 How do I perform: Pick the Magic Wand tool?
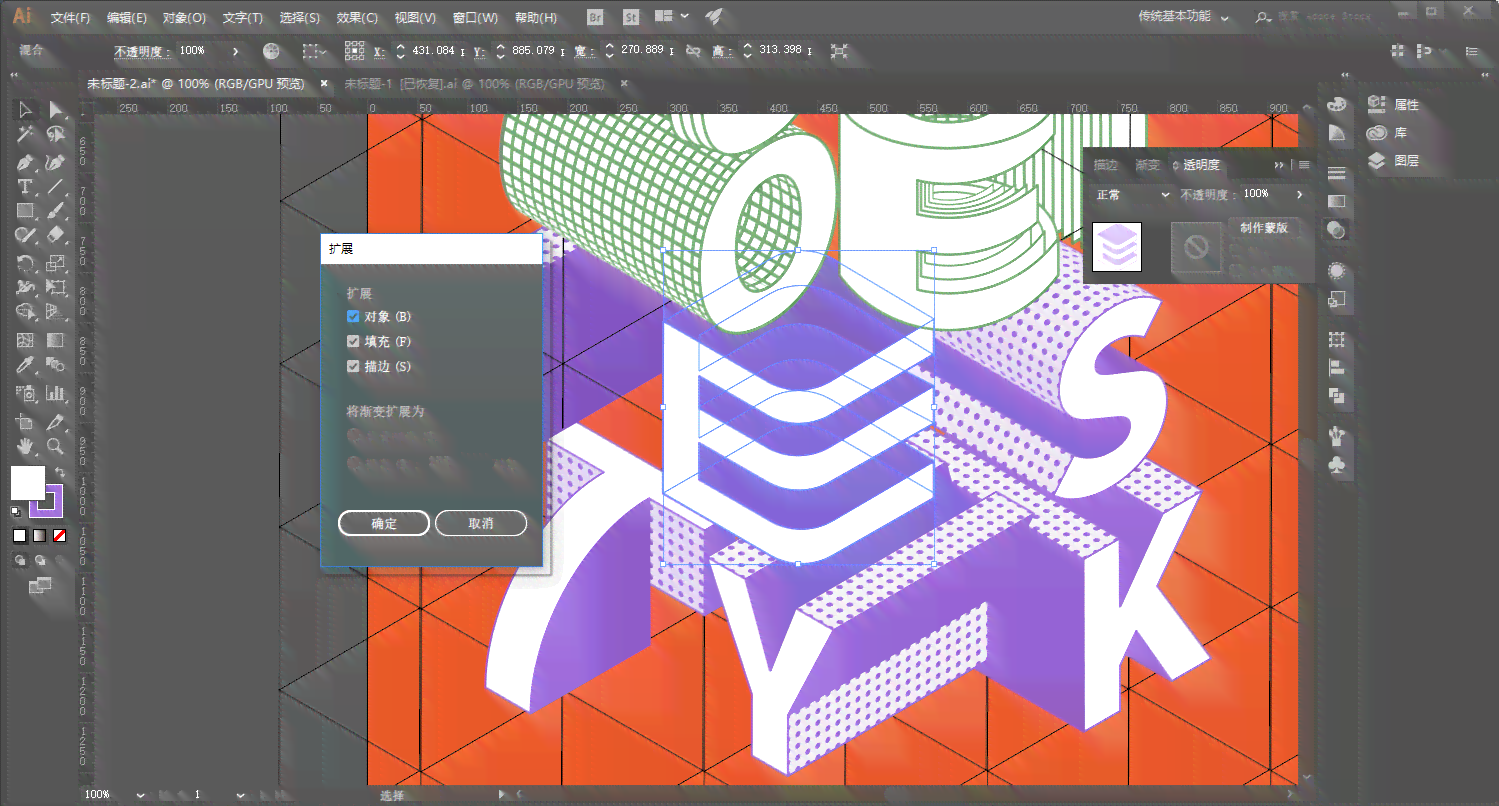pyautogui.click(x=26, y=135)
